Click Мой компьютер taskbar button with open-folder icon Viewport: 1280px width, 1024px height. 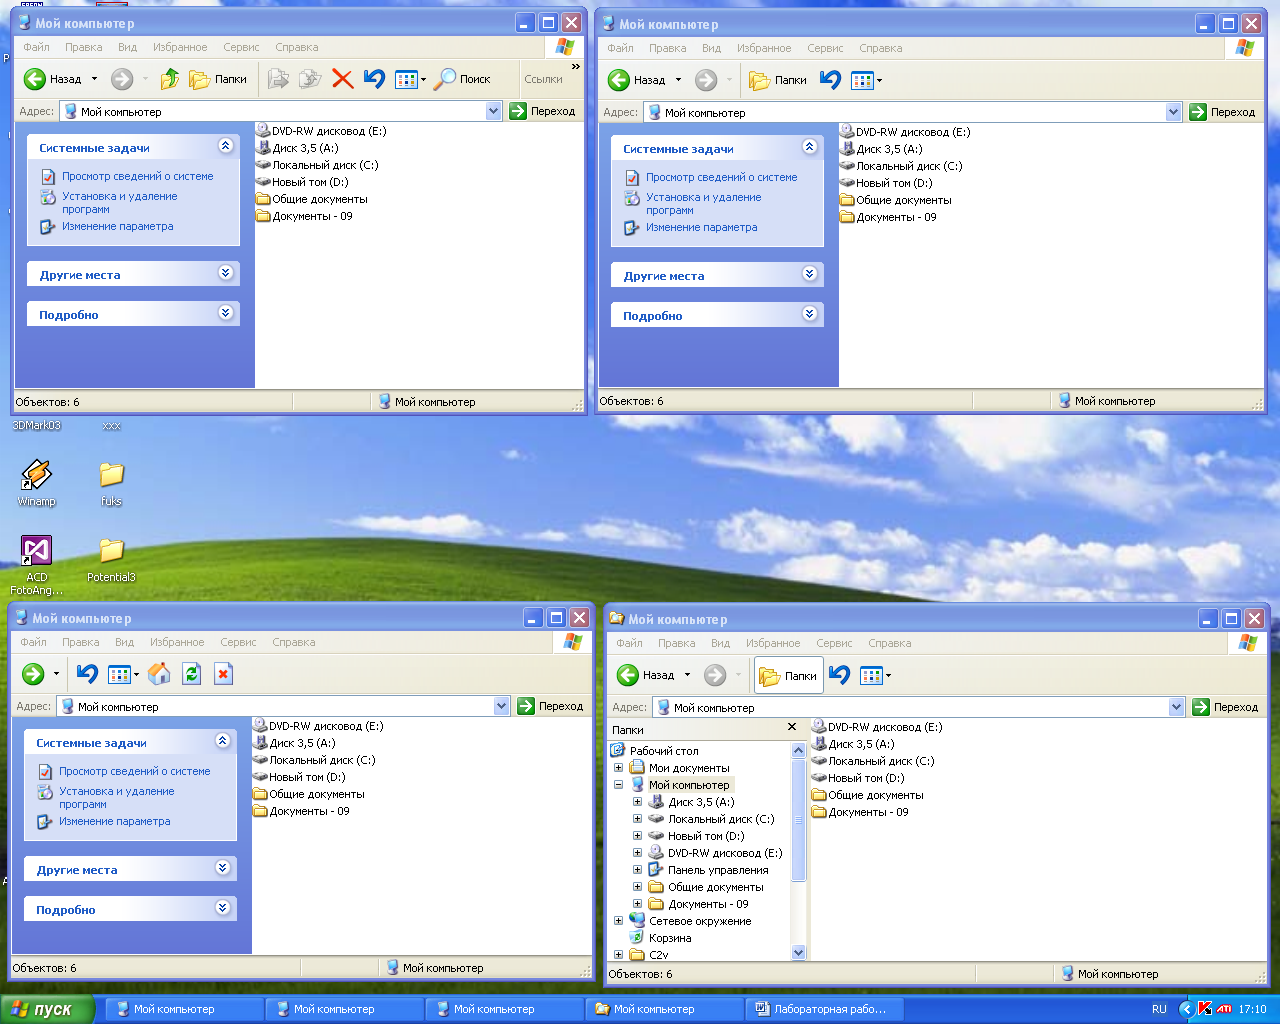(x=665, y=1009)
